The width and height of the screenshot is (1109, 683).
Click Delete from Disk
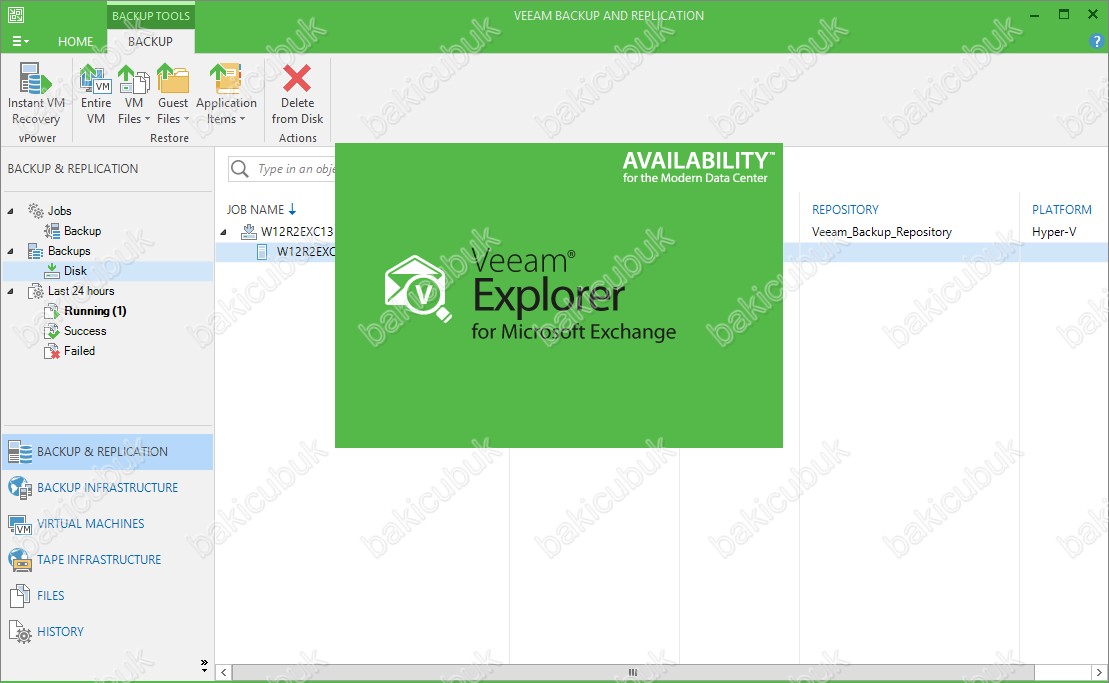coord(297,95)
